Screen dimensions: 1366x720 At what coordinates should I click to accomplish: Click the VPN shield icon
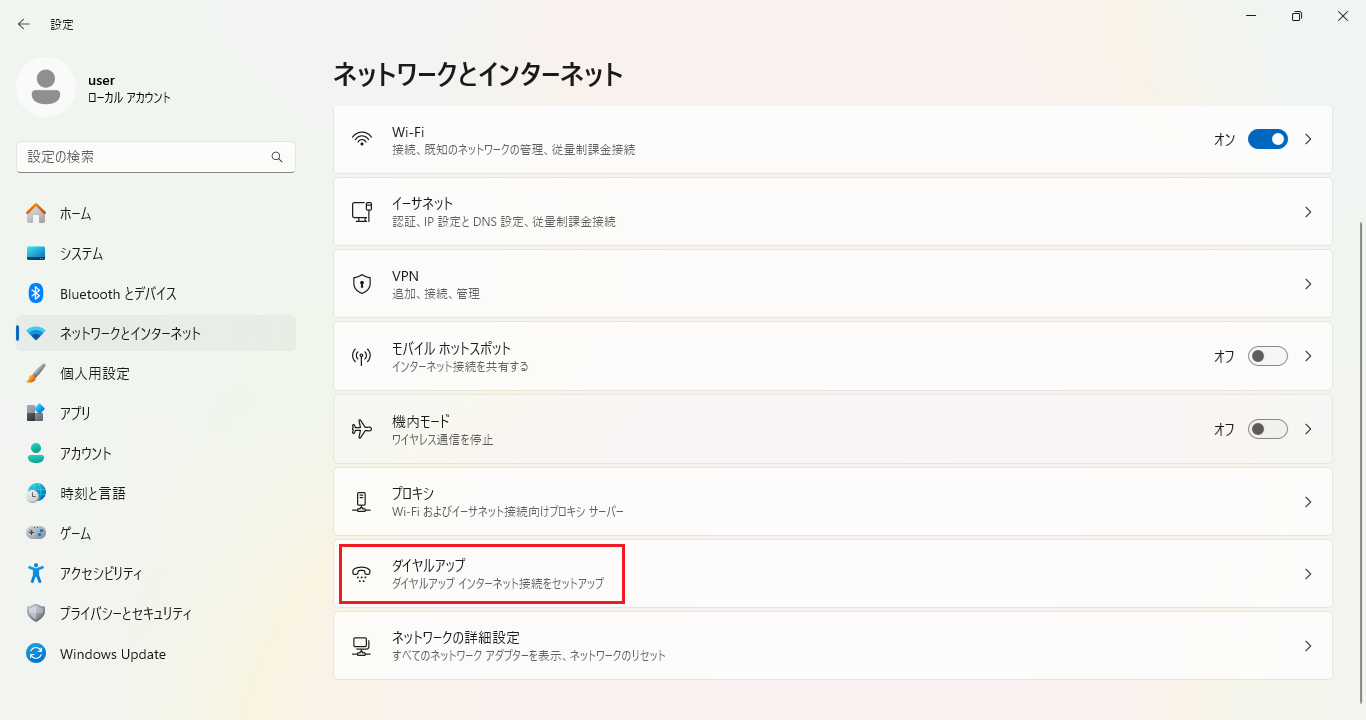[x=362, y=284]
